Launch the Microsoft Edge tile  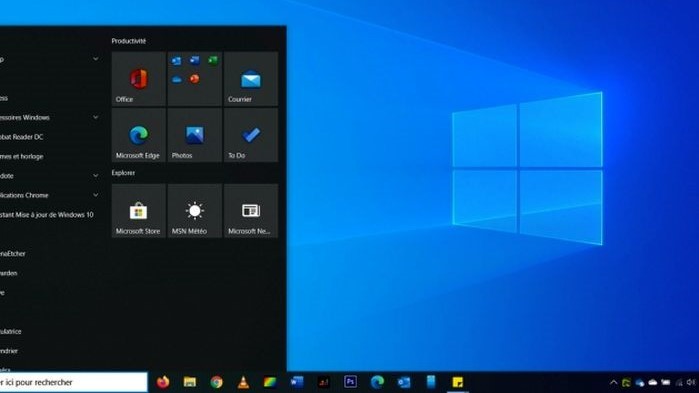(139, 135)
